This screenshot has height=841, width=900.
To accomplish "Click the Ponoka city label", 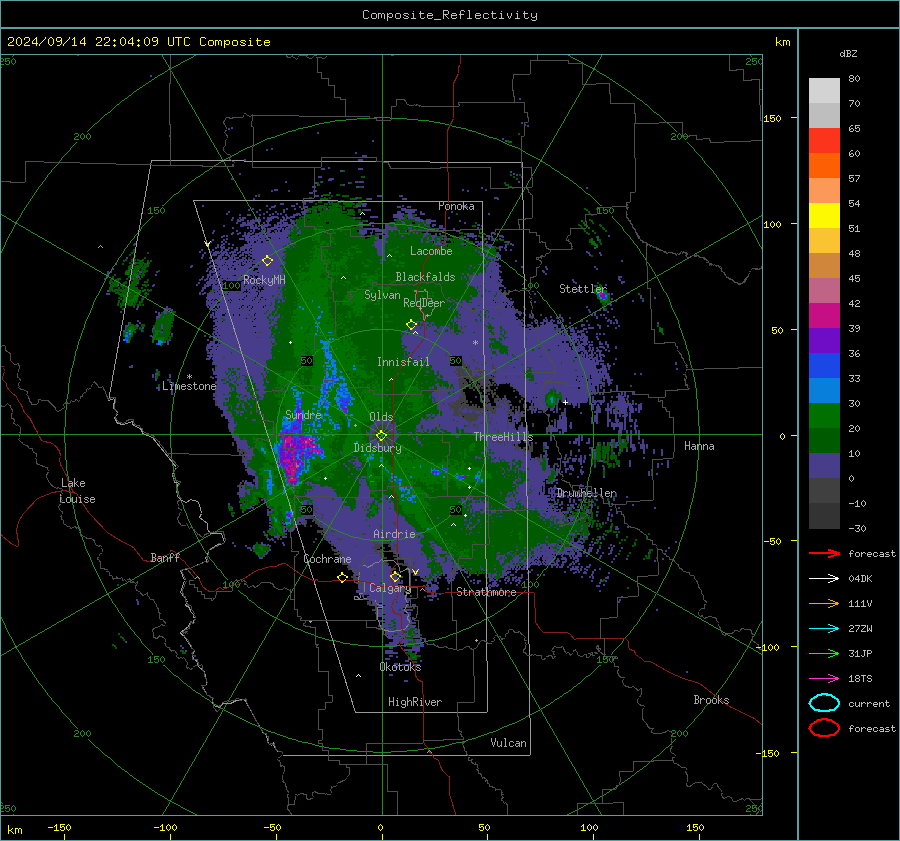I will (x=456, y=206).
